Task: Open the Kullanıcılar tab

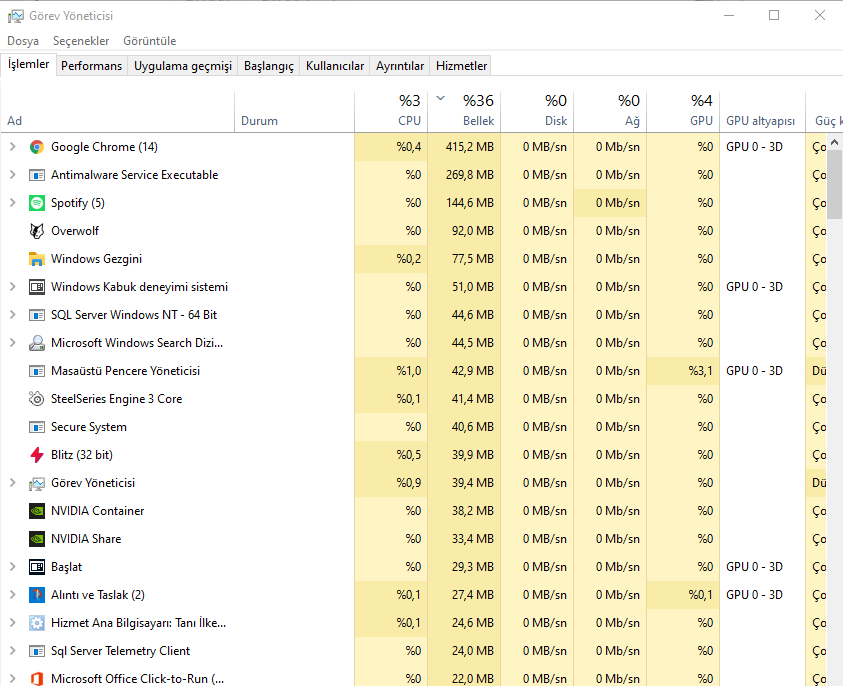Action: [x=335, y=66]
